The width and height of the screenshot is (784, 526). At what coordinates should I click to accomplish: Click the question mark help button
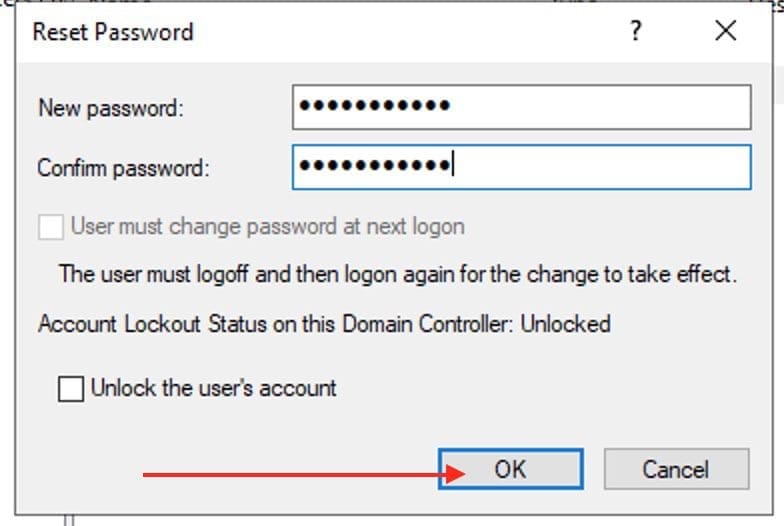tap(635, 31)
